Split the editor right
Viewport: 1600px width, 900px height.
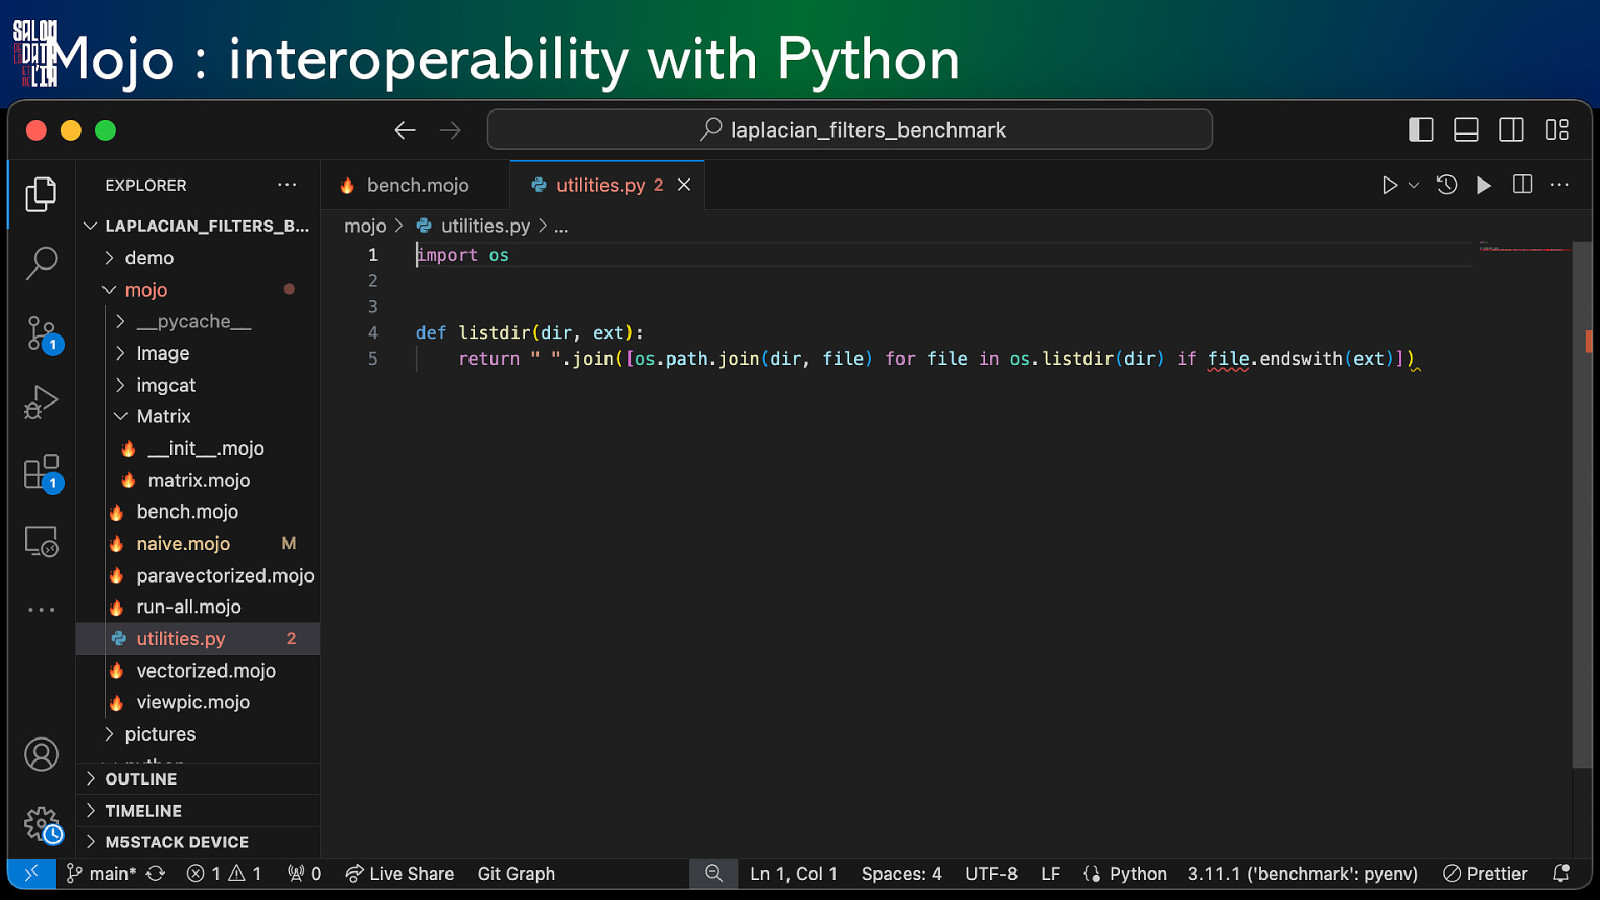coord(1522,185)
